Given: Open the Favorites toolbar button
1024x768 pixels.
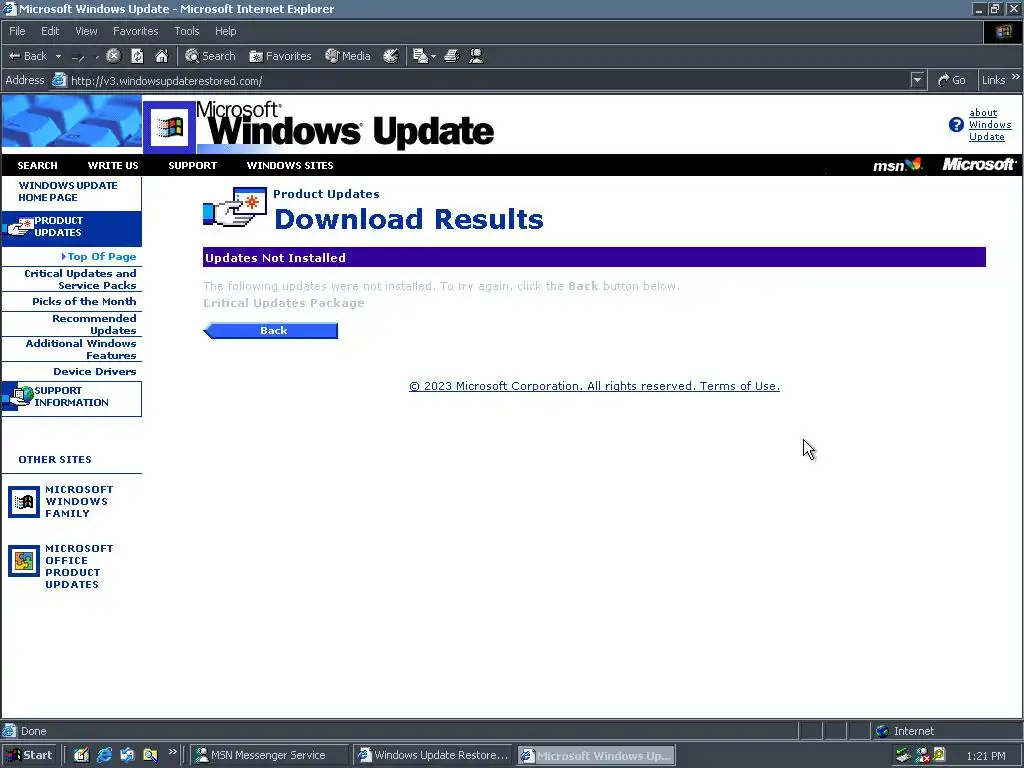Looking at the screenshot, I should [x=280, y=56].
